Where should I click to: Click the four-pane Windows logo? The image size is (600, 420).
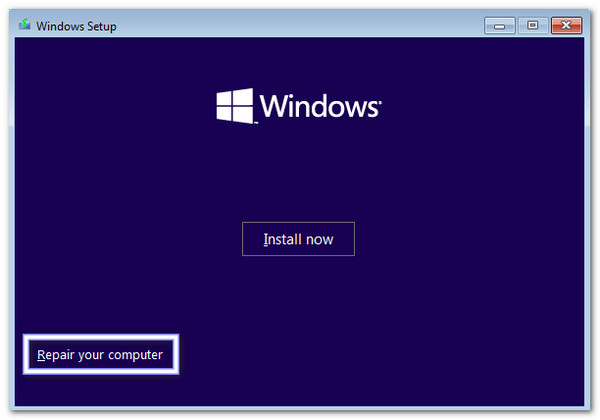[235, 106]
